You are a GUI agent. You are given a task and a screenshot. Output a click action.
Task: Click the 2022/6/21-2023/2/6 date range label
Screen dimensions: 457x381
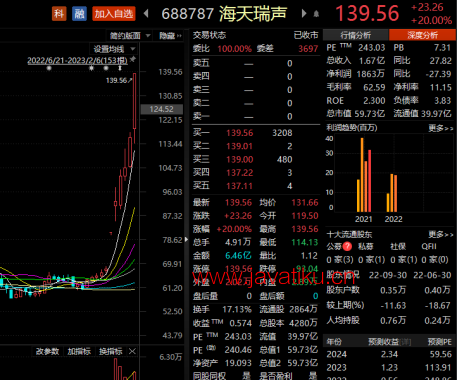click(77, 60)
